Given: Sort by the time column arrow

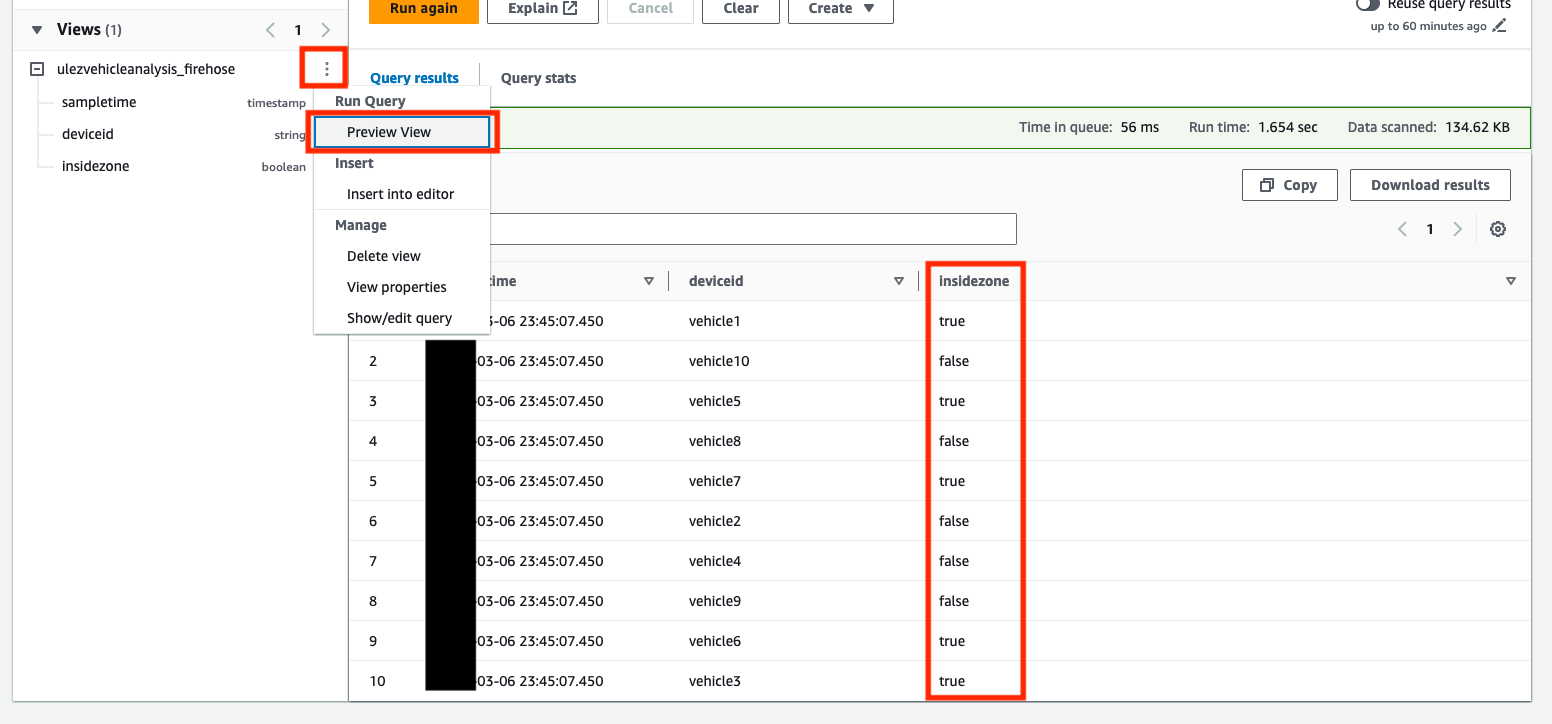Looking at the screenshot, I should 649,281.
